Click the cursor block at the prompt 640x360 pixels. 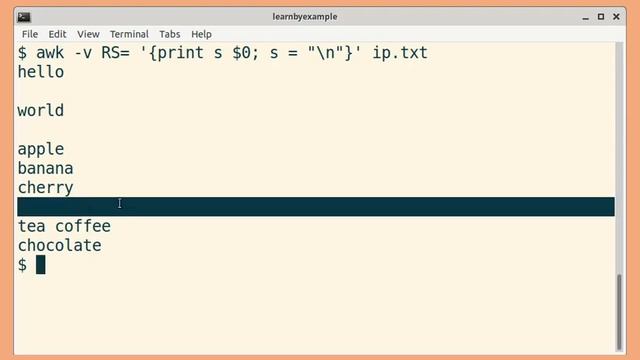click(x=40, y=264)
